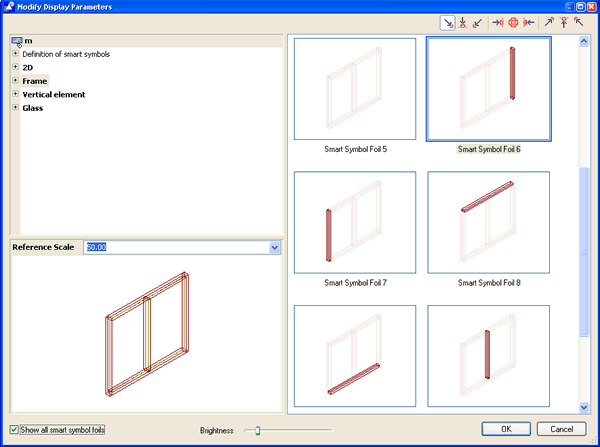The height and width of the screenshot is (447, 600).
Task: Click the Smart Symbol Foil 7 label
Action: pos(355,283)
